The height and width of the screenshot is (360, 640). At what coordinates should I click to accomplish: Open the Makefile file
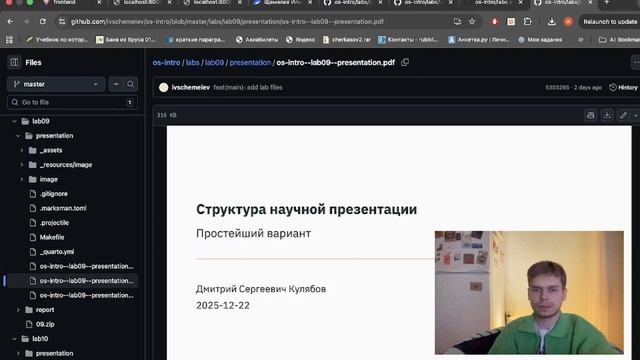pyautogui.click(x=52, y=237)
